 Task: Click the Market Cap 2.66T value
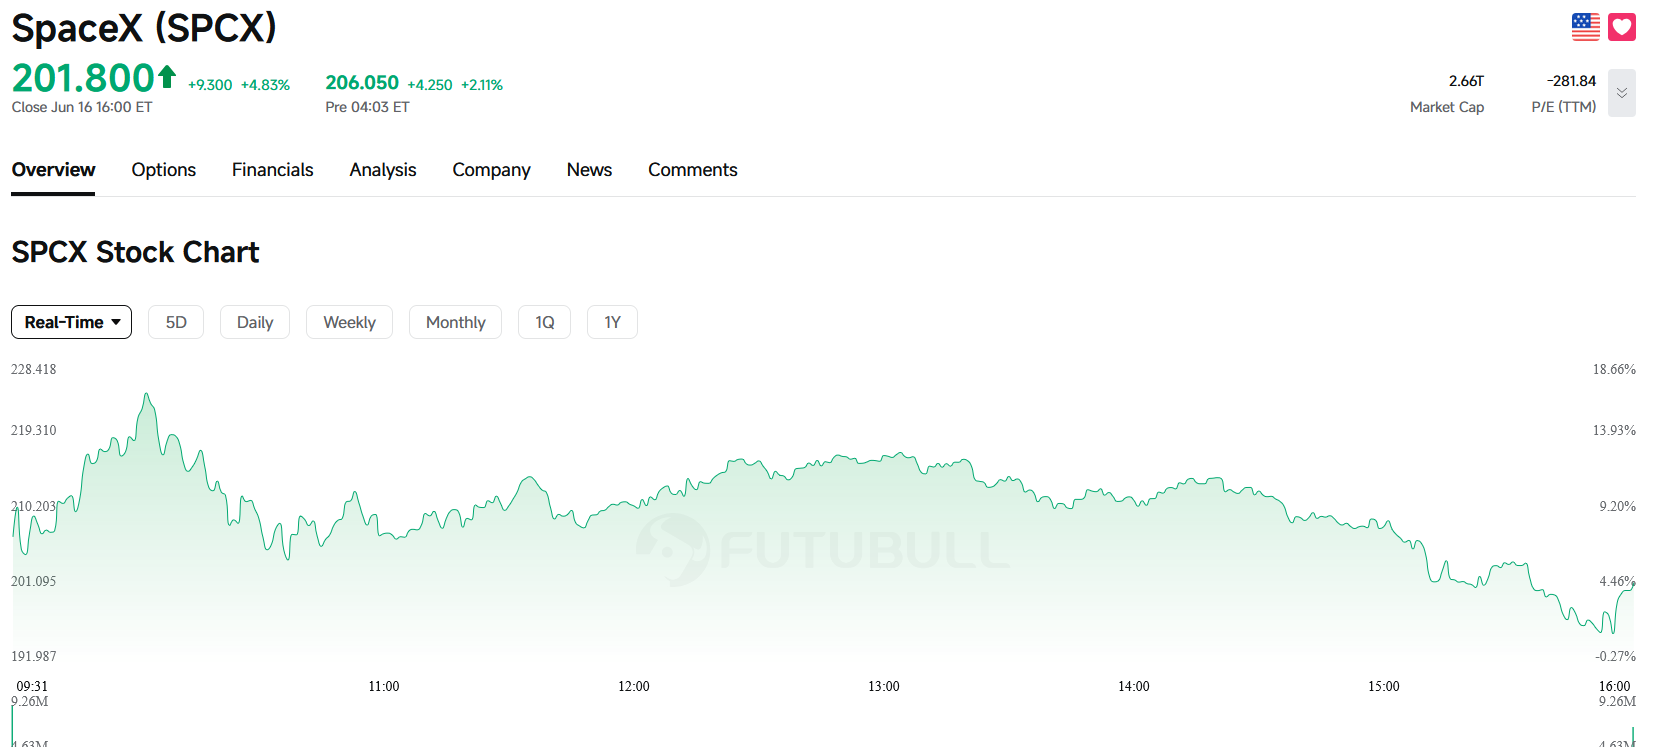[x=1466, y=81]
